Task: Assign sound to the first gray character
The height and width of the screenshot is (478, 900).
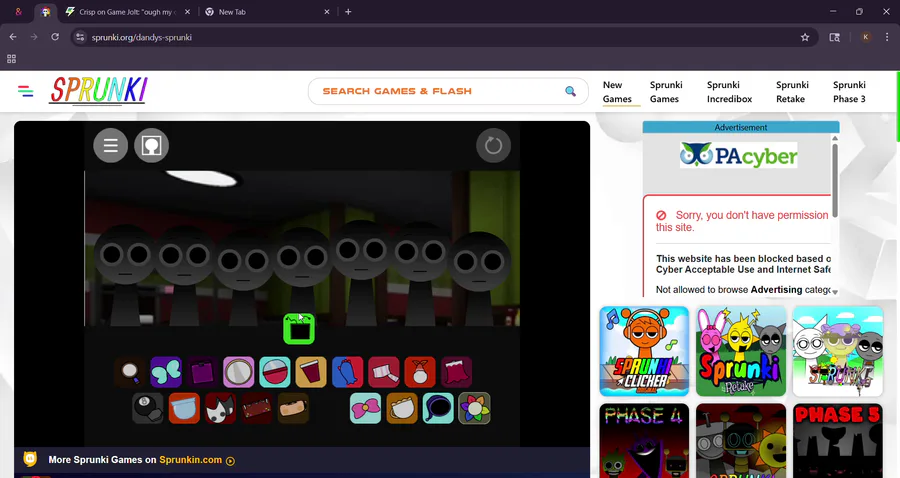Action: point(125,273)
